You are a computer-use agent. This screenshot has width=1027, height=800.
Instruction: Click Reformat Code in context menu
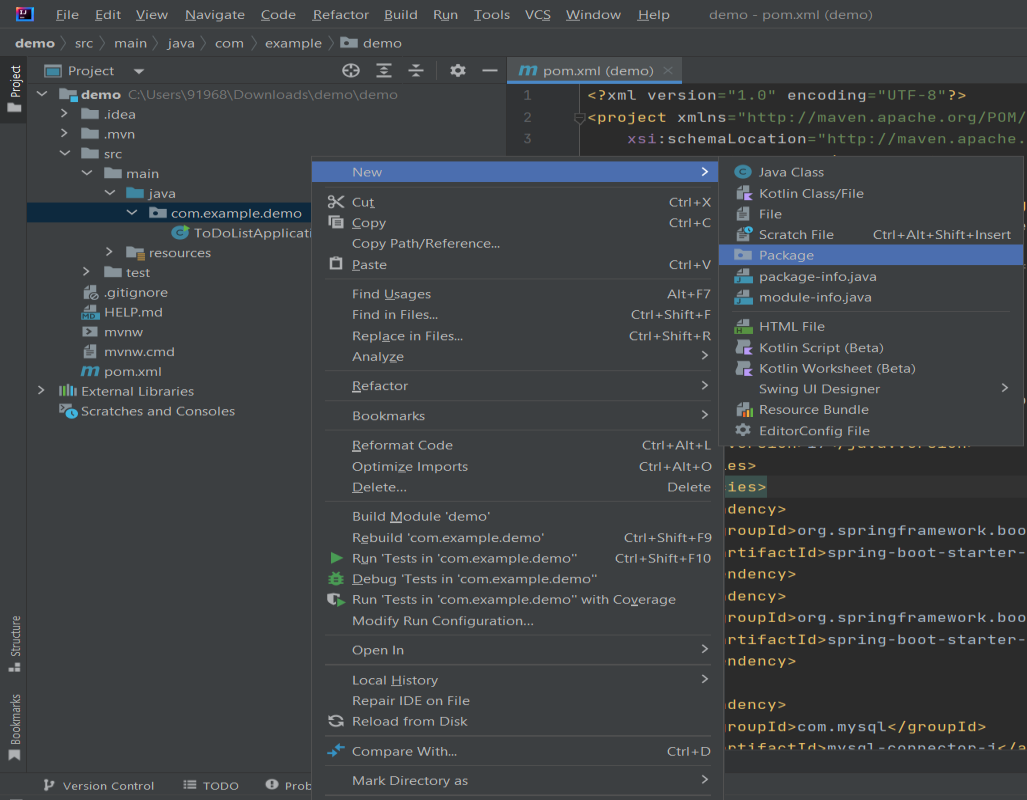[x=517, y=446]
